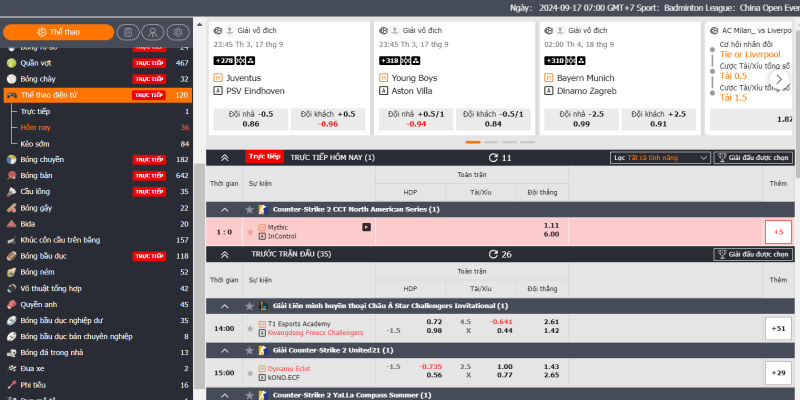Favorite the Counter-Strike 2 CCT North American Series
Screen dimensions: 800x400
(250, 209)
